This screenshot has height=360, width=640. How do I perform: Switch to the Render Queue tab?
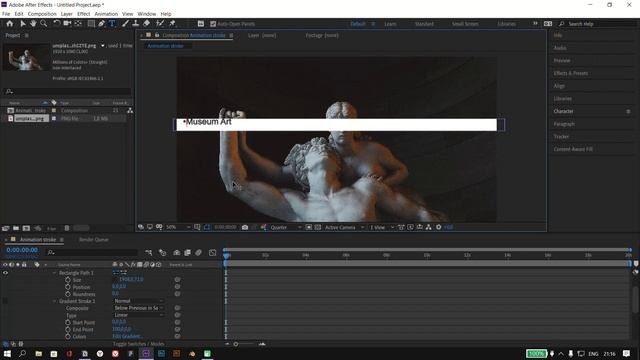pos(94,240)
